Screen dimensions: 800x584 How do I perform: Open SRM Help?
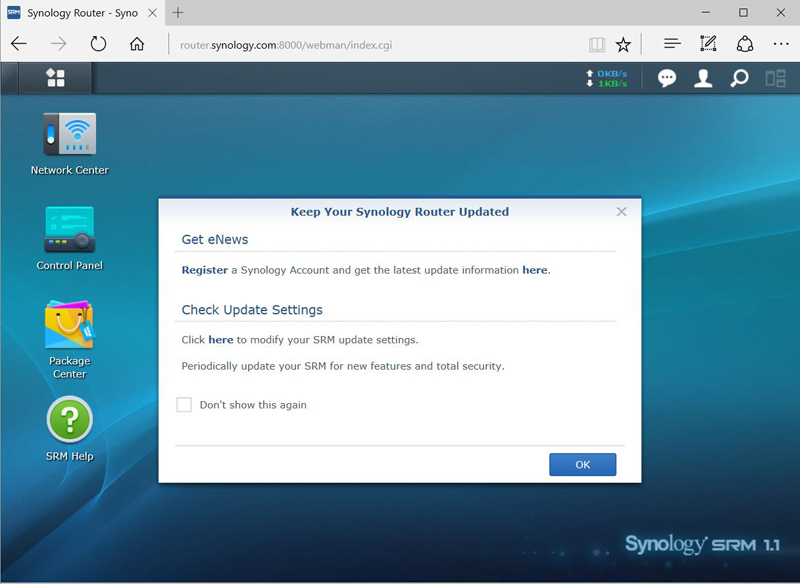[69, 421]
